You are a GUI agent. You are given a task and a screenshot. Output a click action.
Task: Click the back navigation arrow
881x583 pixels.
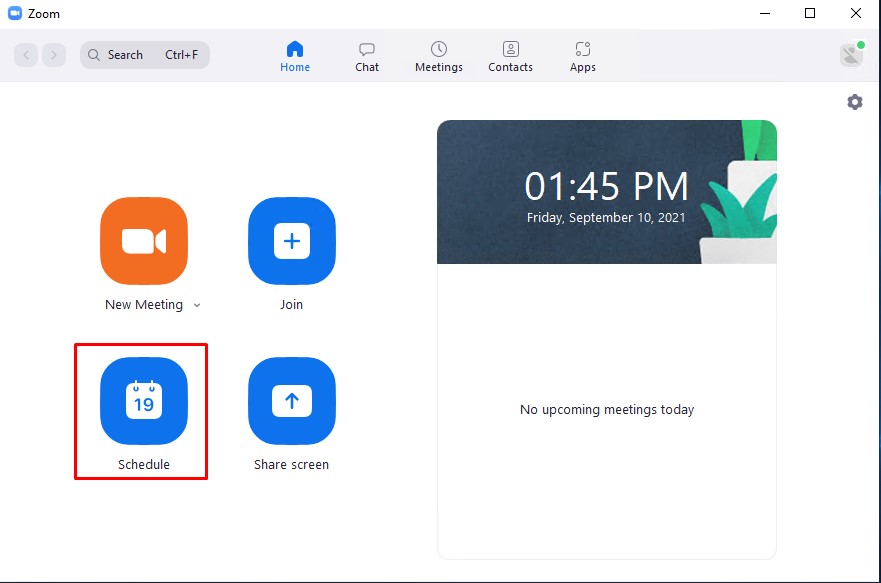coord(26,54)
